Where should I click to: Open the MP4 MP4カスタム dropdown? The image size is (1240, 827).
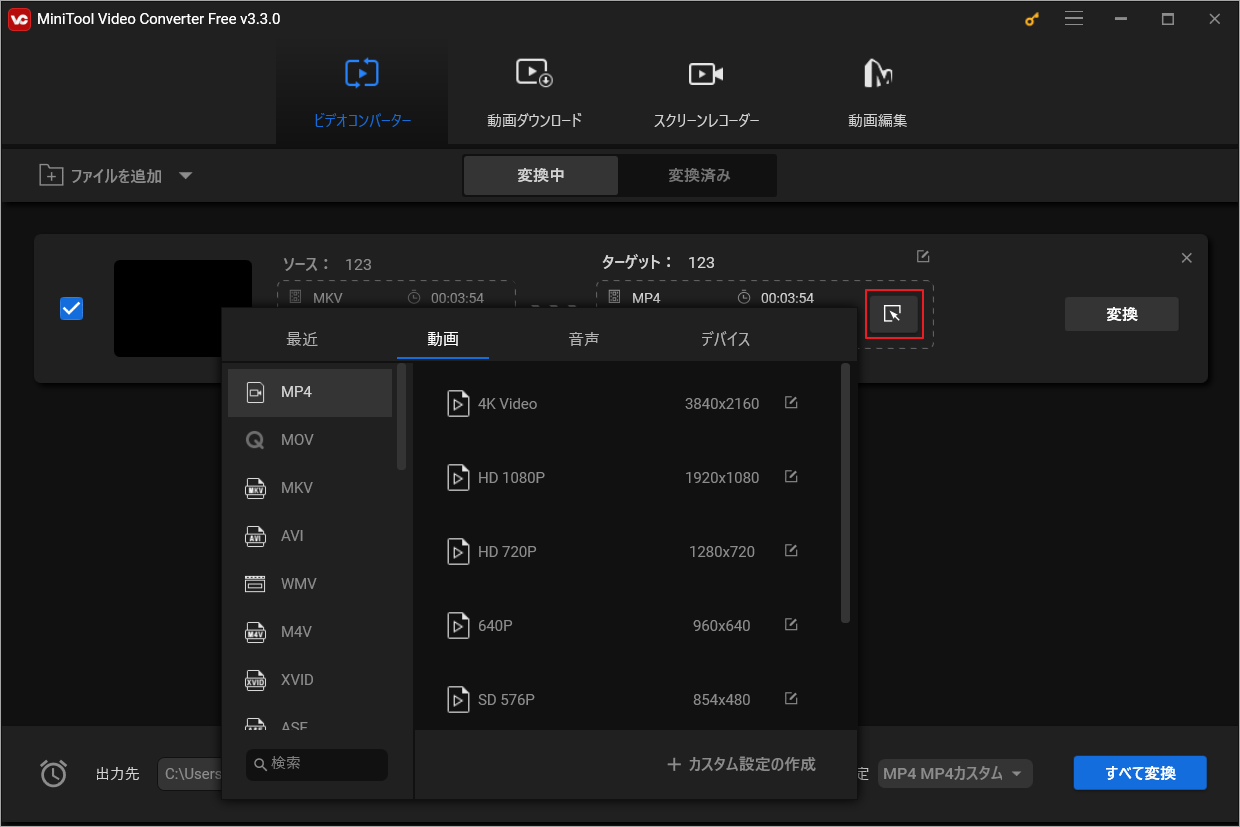click(955, 774)
